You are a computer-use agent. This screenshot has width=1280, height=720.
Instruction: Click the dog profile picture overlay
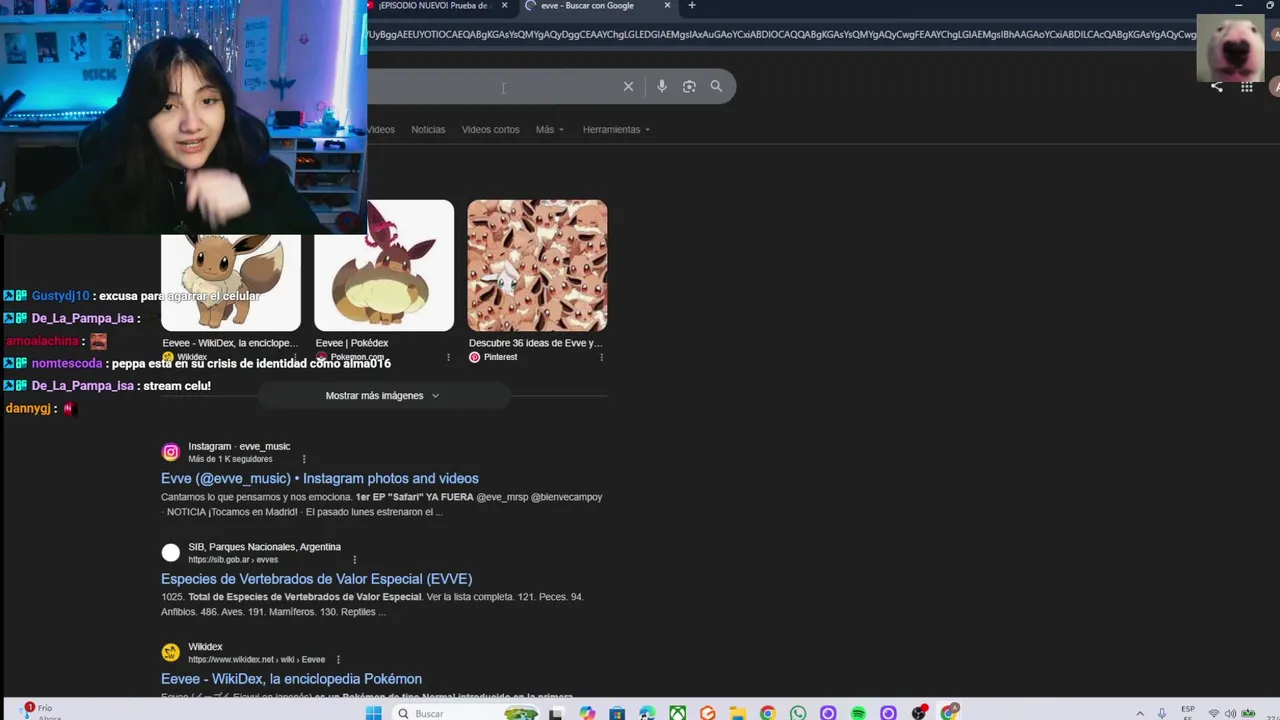1230,47
